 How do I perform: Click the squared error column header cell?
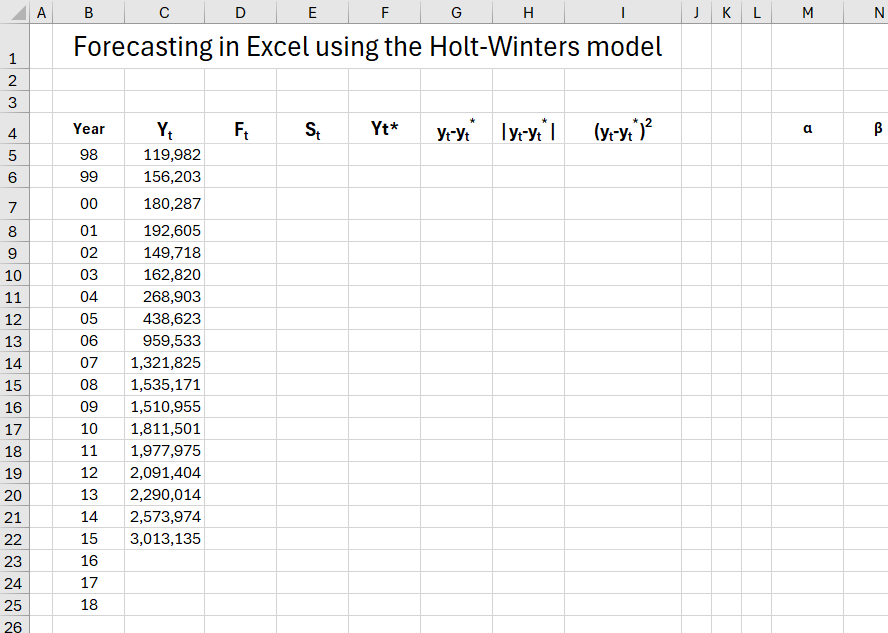(622, 129)
